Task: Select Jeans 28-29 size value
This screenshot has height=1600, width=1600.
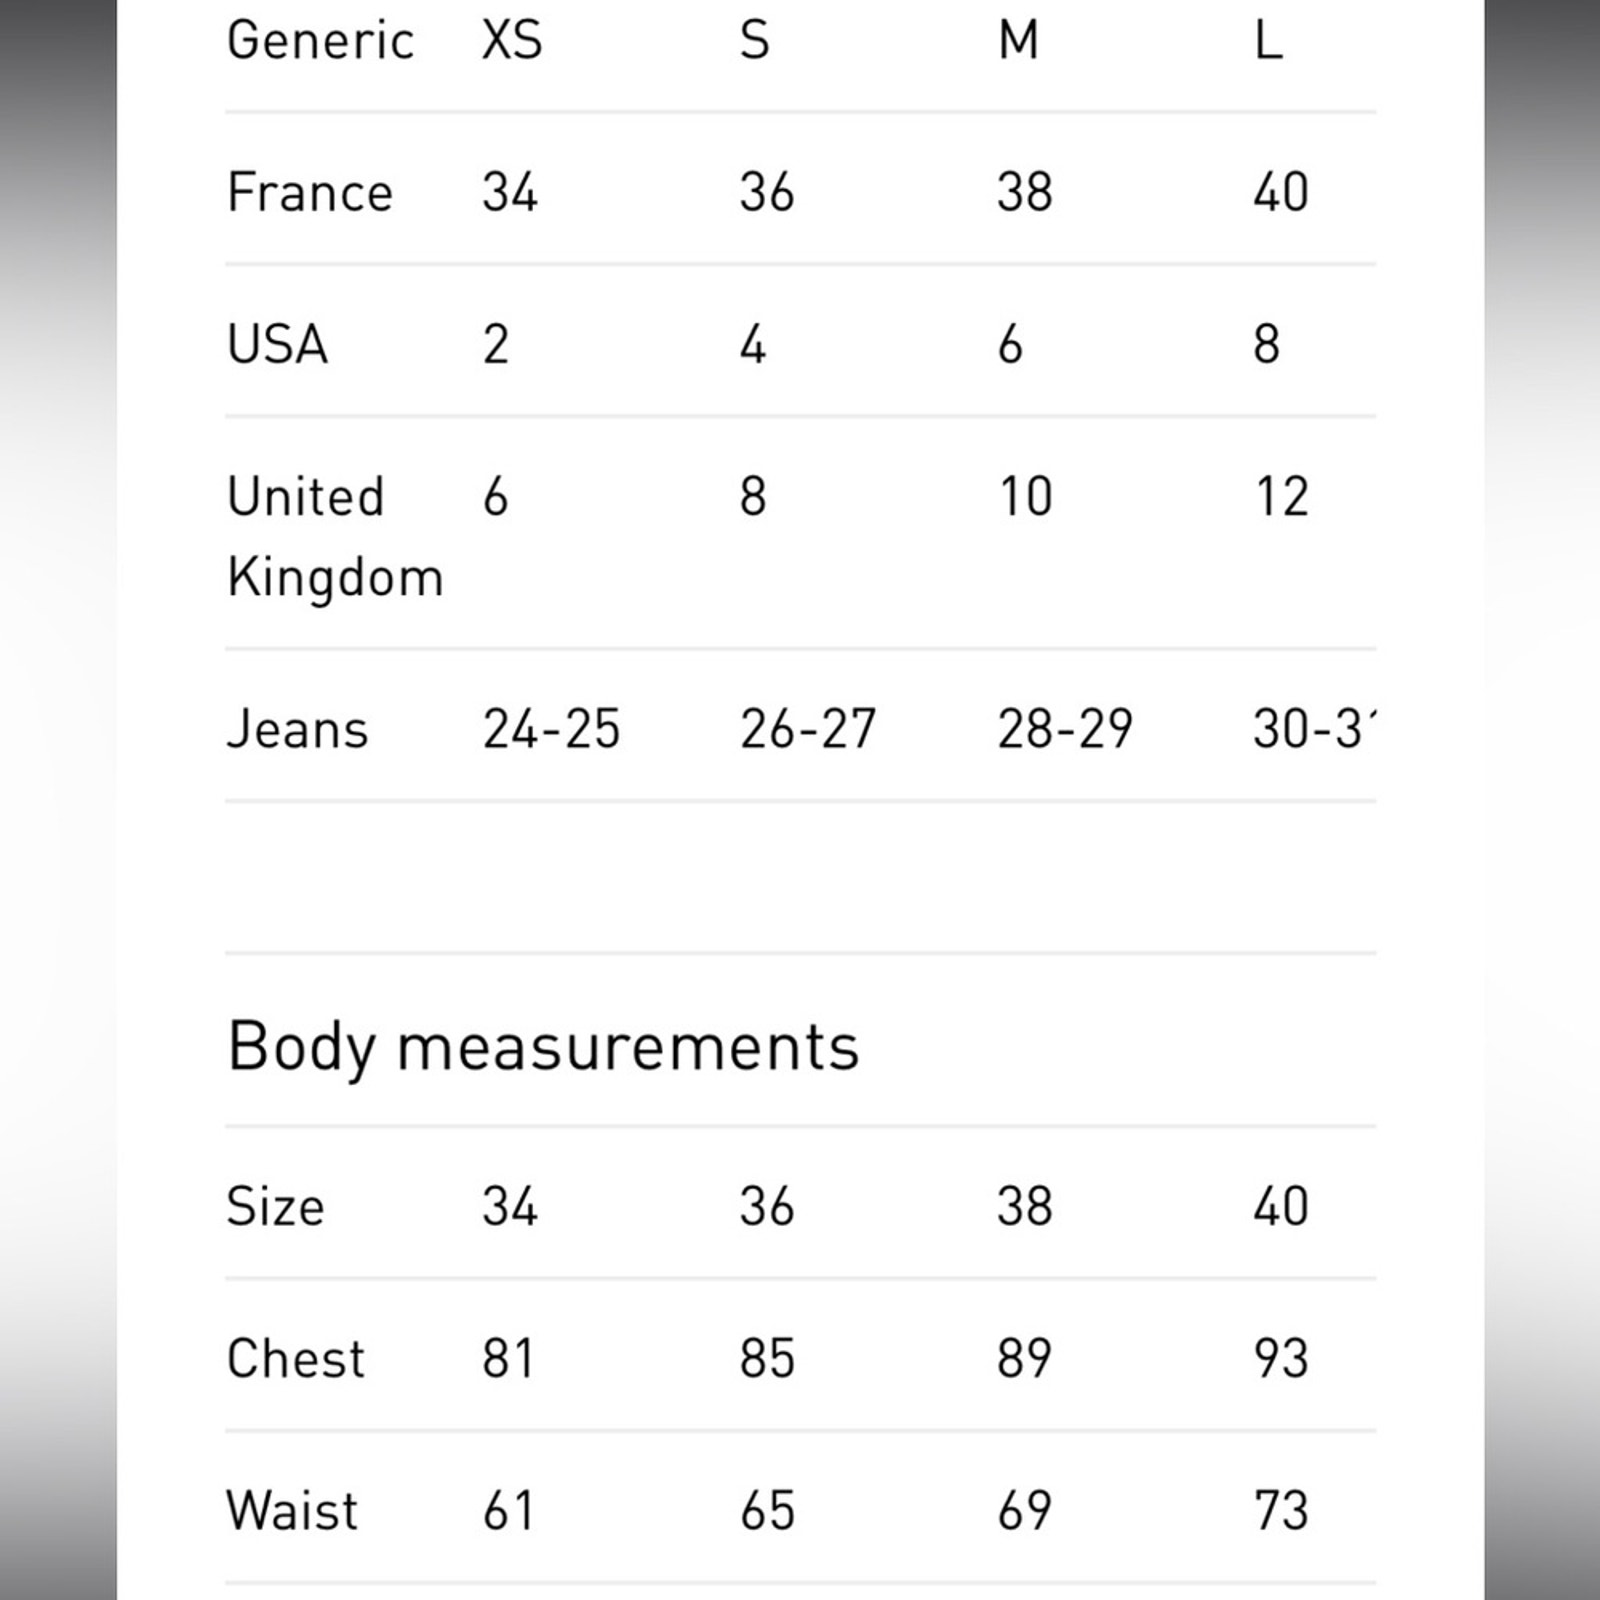Action: 1065,728
